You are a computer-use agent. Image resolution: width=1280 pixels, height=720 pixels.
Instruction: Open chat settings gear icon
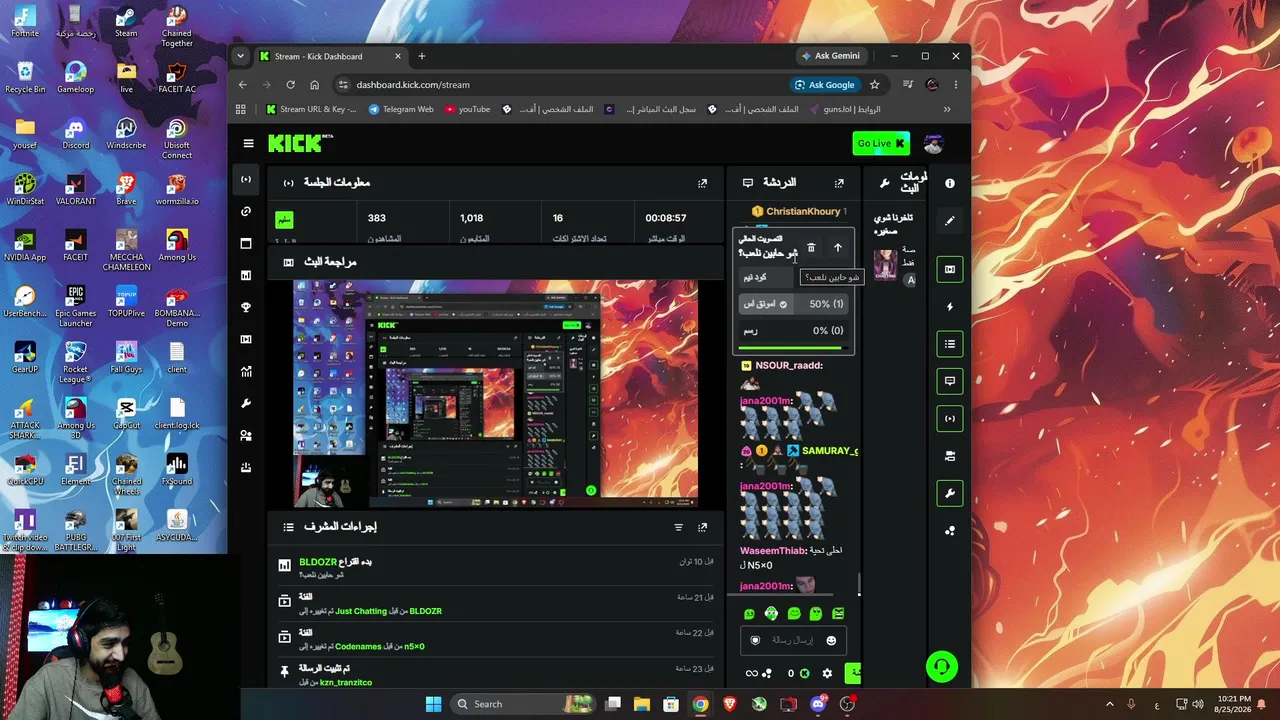pos(827,674)
